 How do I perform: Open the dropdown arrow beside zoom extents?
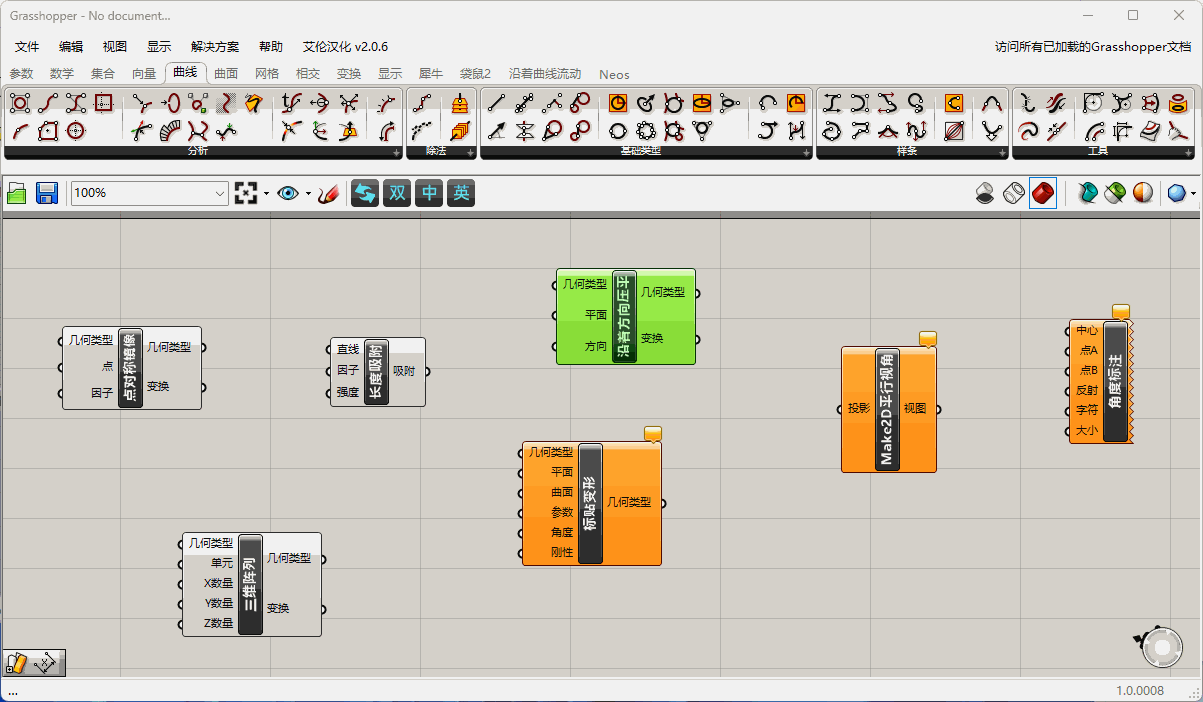(x=266, y=194)
